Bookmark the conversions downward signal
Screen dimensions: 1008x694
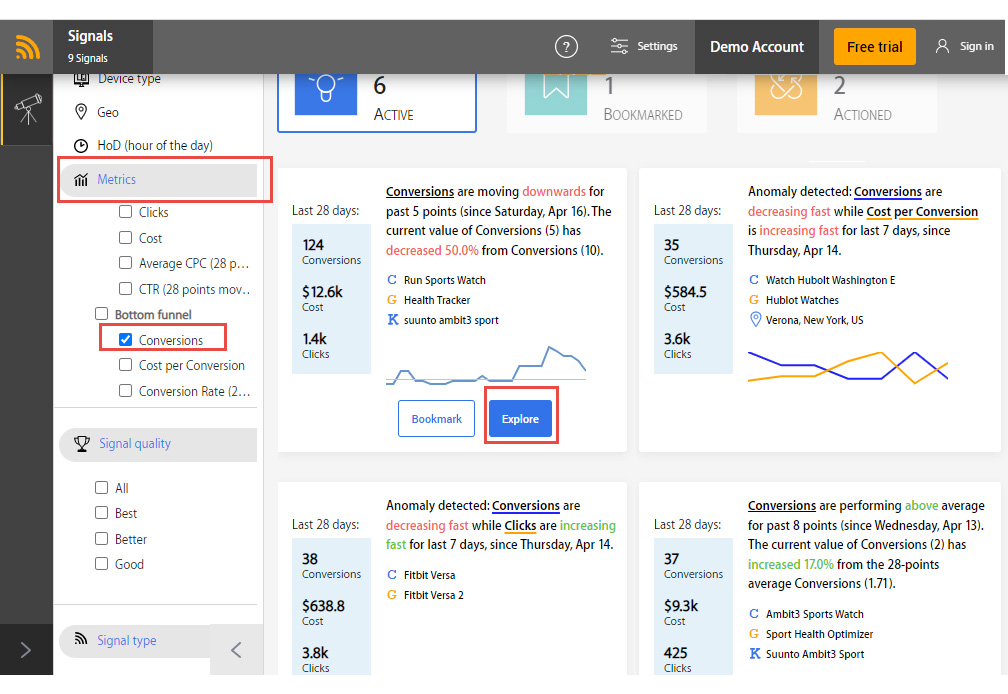point(436,419)
